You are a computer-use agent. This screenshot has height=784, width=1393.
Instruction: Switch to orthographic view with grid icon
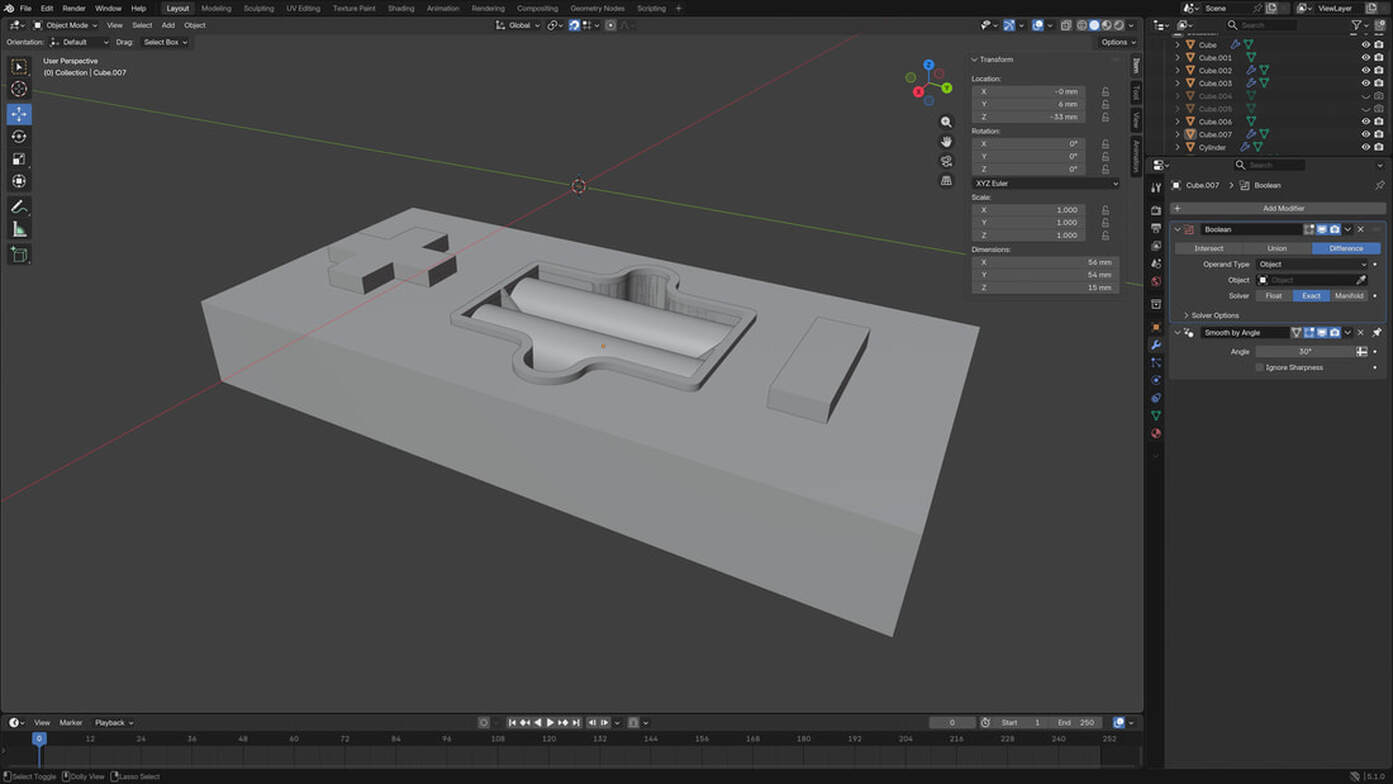click(x=946, y=181)
